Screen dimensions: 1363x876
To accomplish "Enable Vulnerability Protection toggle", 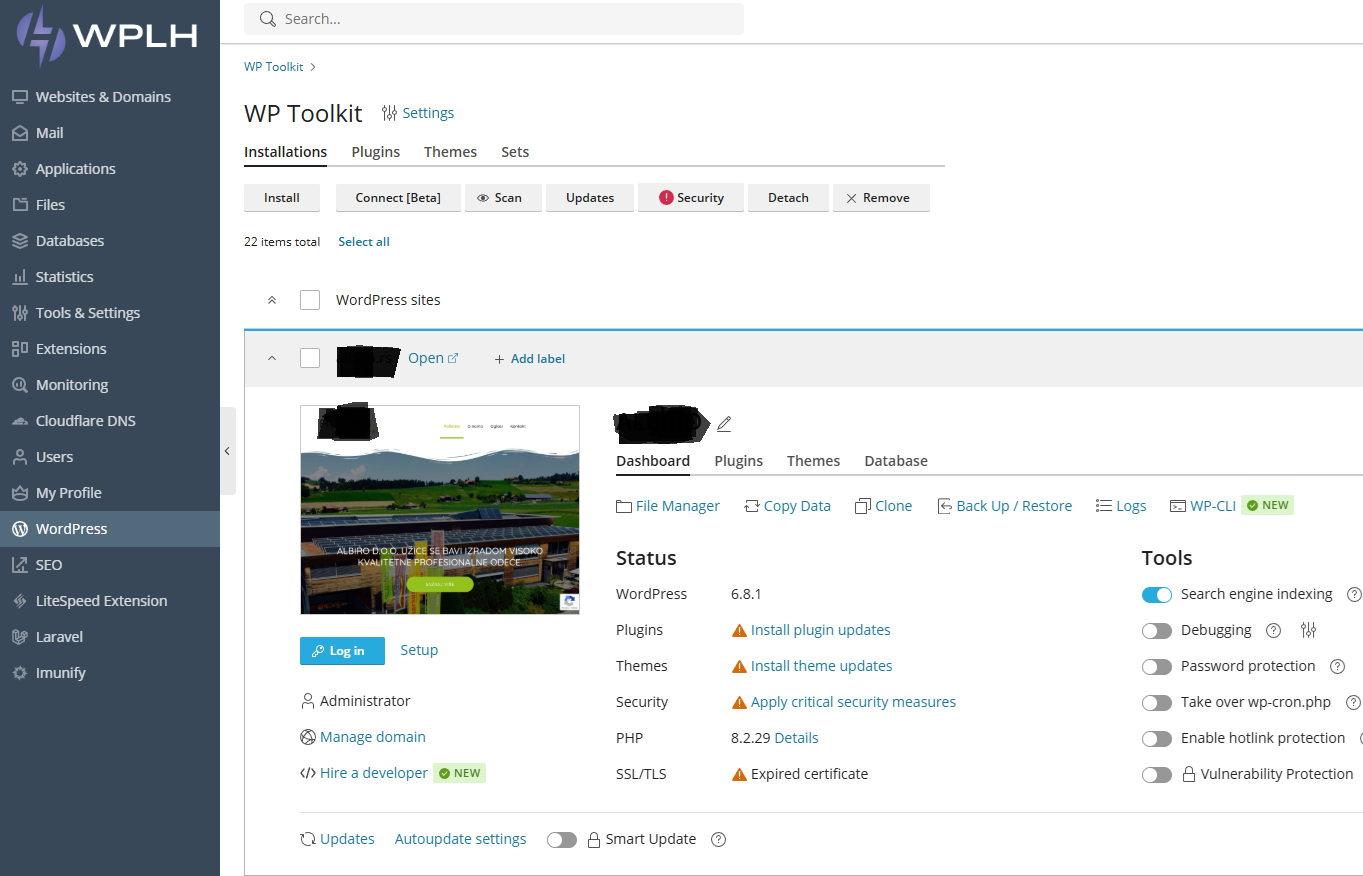I will click(x=1157, y=775).
